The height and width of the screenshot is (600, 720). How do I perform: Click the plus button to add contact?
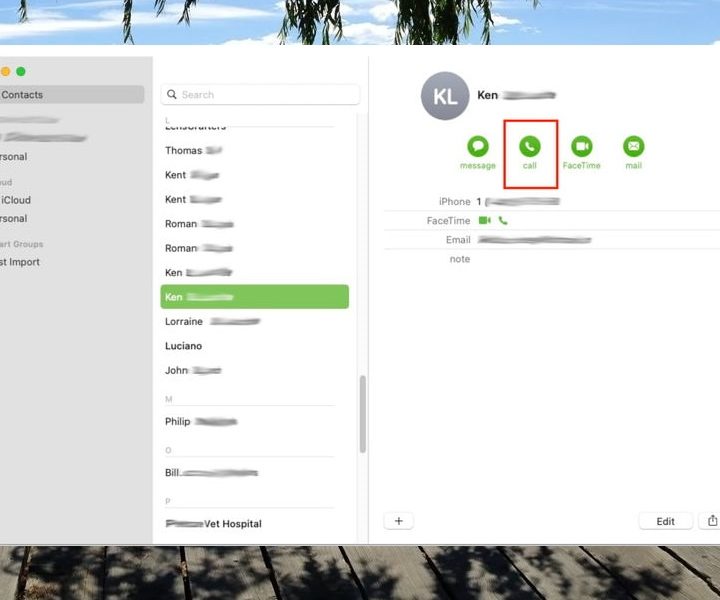click(x=398, y=521)
